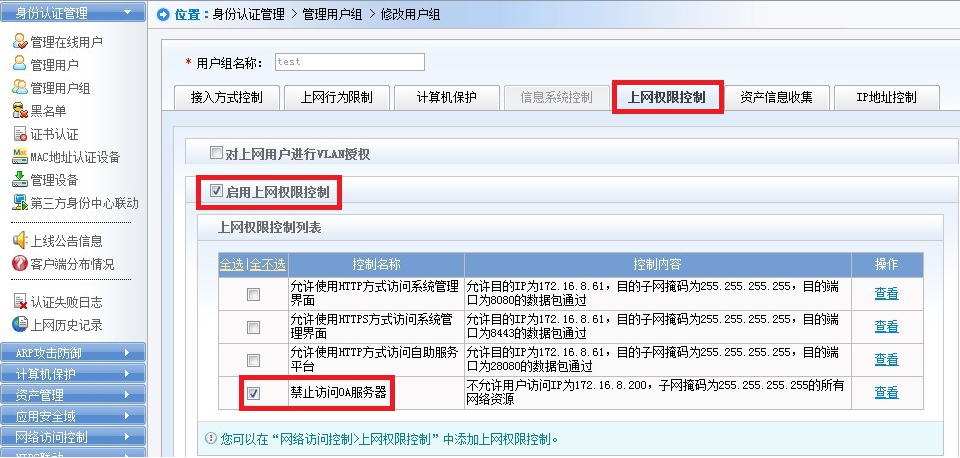Click the 控制名称 column header
This screenshot has height=458, width=960.
click(377, 265)
